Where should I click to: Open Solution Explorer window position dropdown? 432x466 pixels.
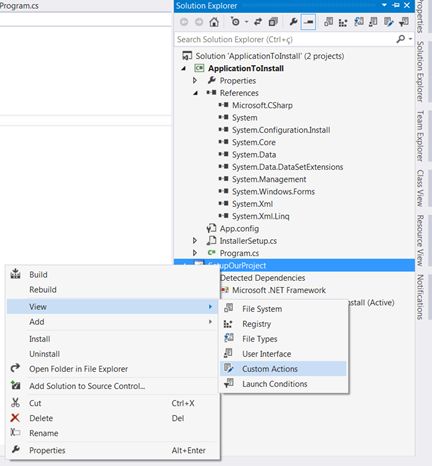click(384, 5)
